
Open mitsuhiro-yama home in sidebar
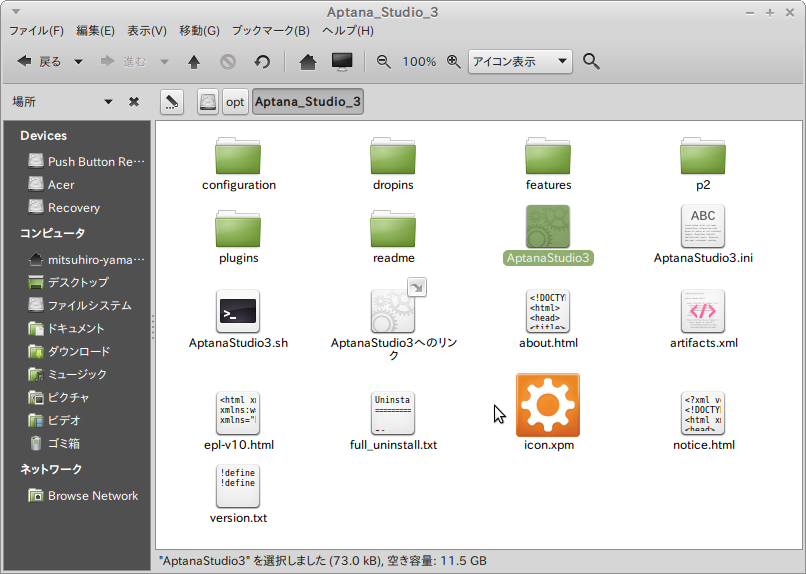86,260
